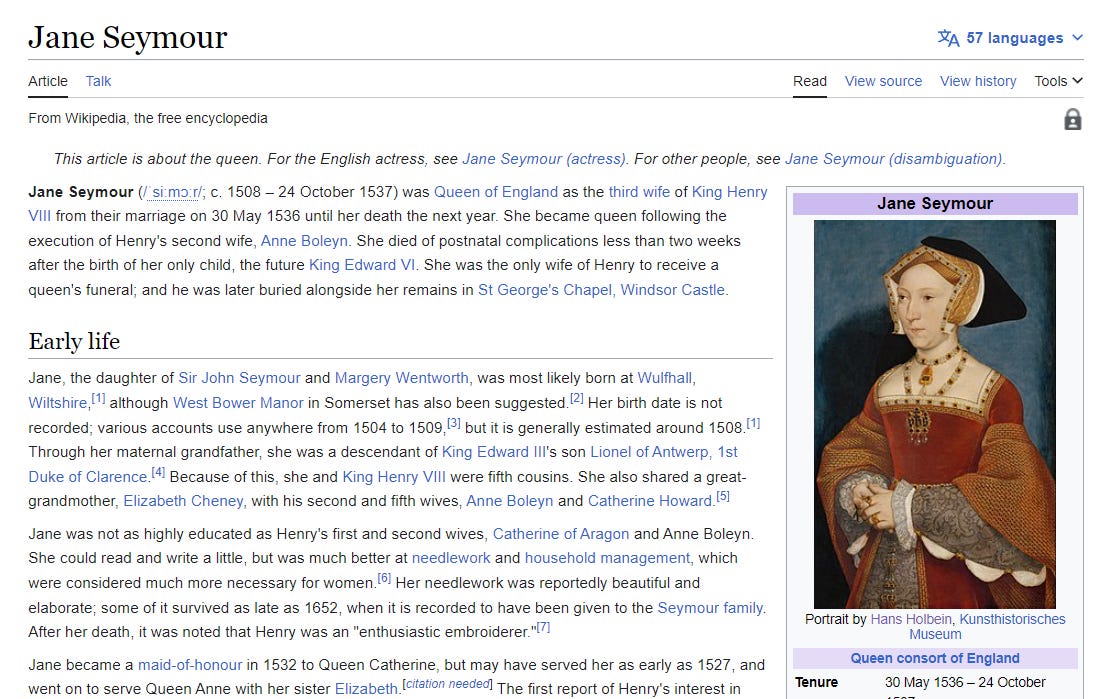
Task: Open the Elizabeth sister link
Action: [x=366, y=688]
